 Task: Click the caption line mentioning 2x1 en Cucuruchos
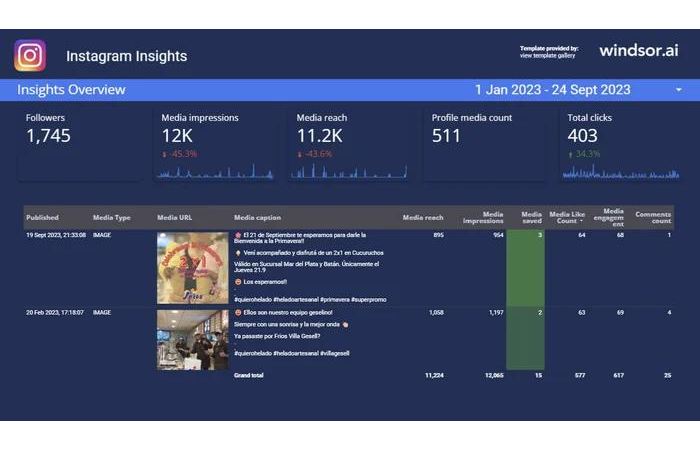tap(309, 253)
